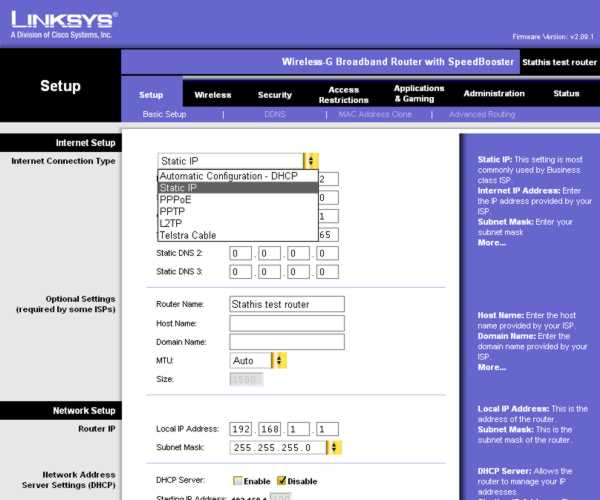Click the Starting IP Address last octet field
Screen dimensions: 600x500
(x=280, y=497)
